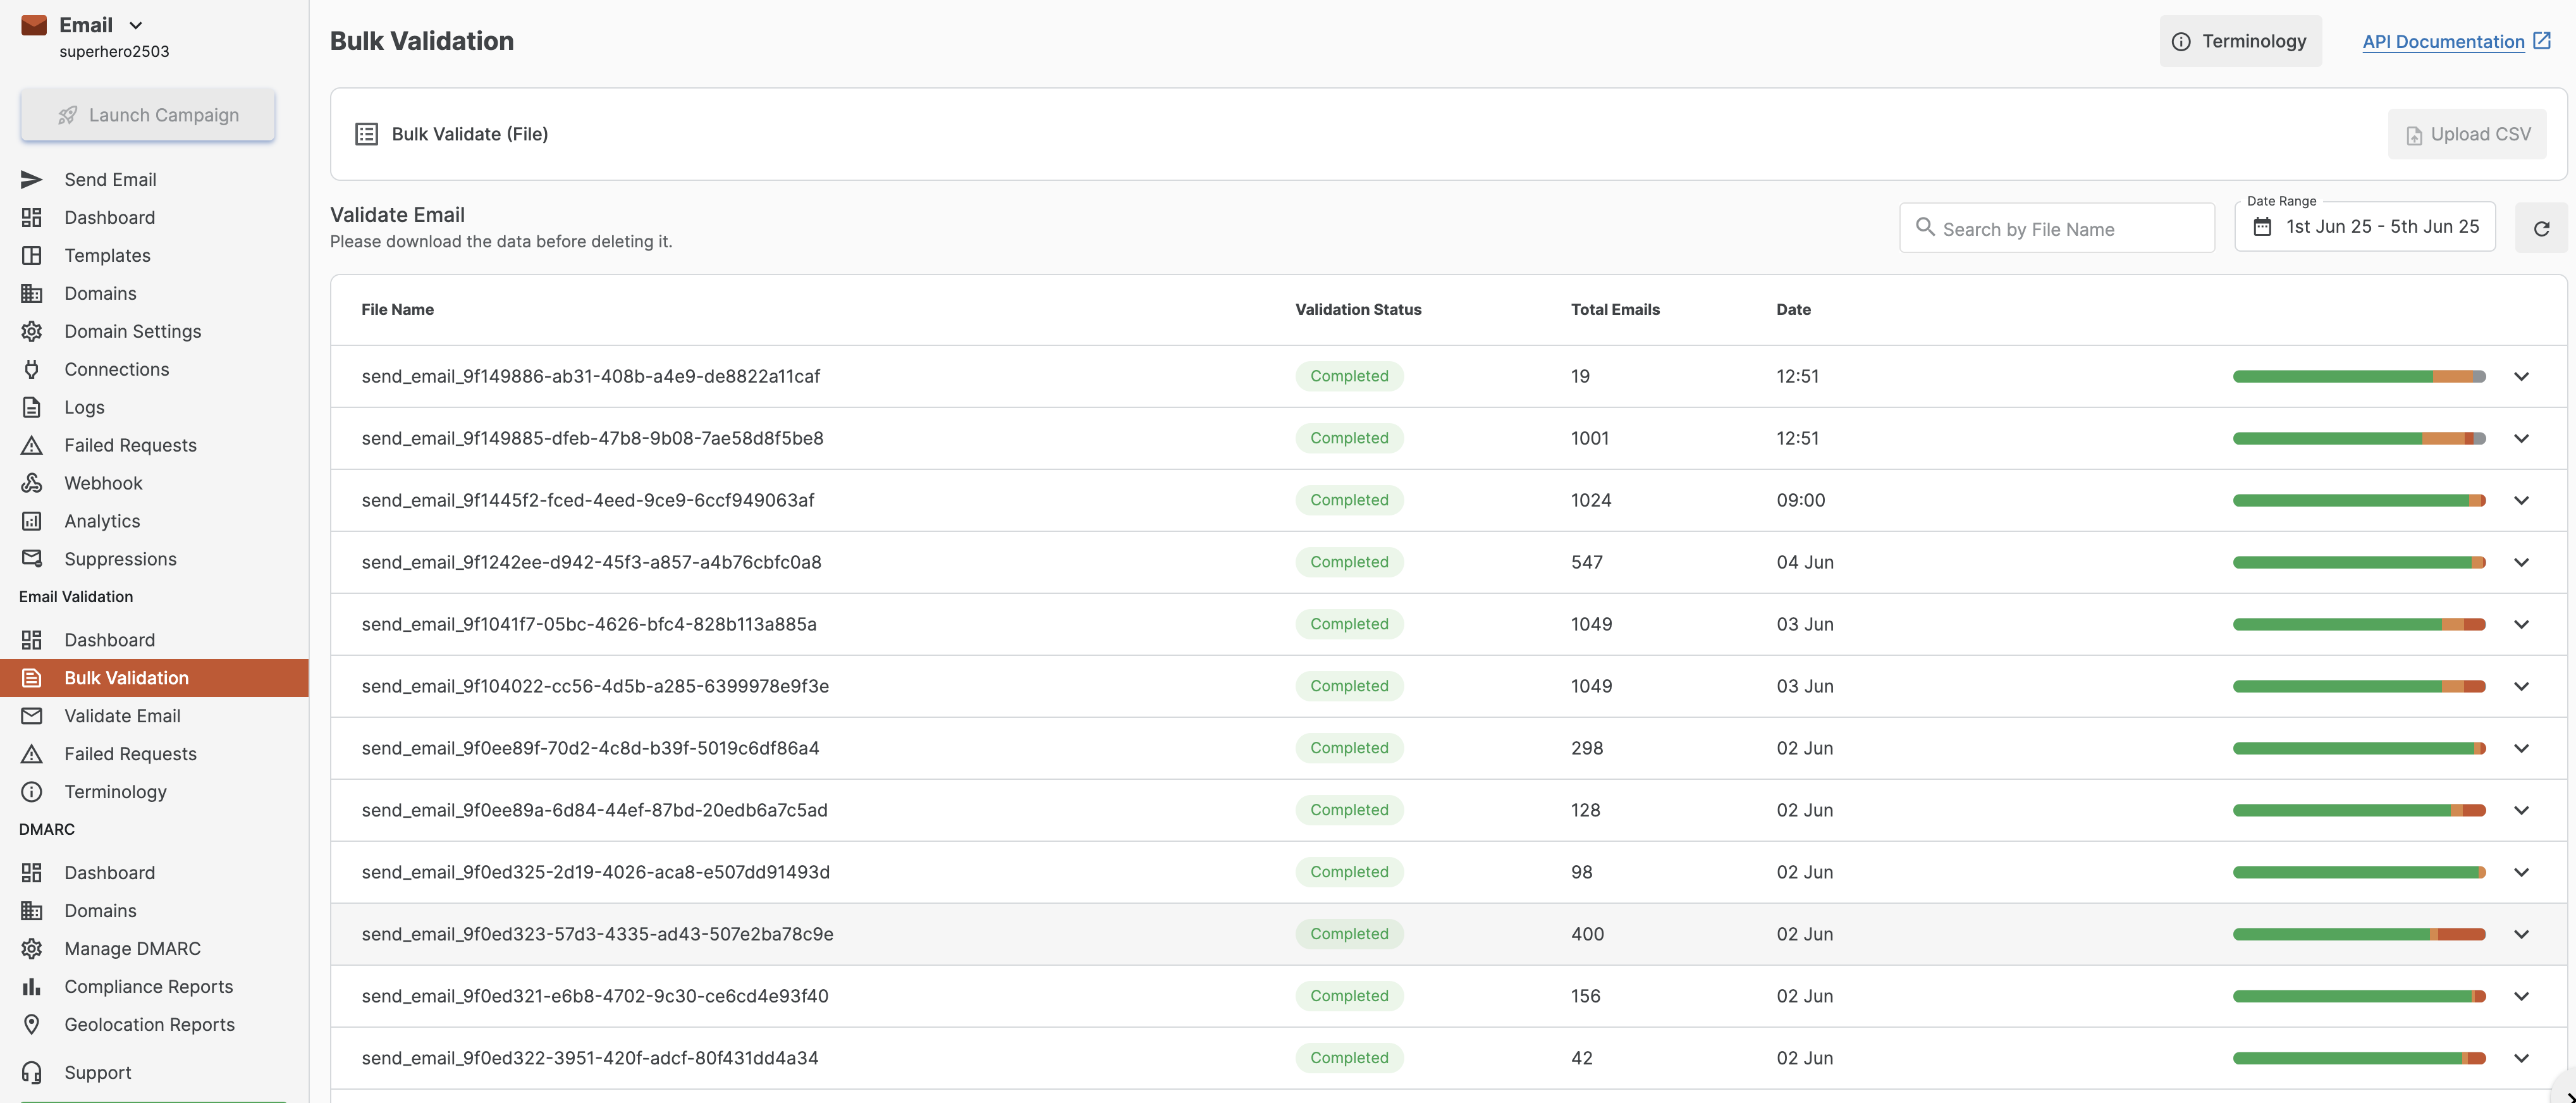
Task: Click the Email Validation Dashboard icon
Action: point(32,640)
